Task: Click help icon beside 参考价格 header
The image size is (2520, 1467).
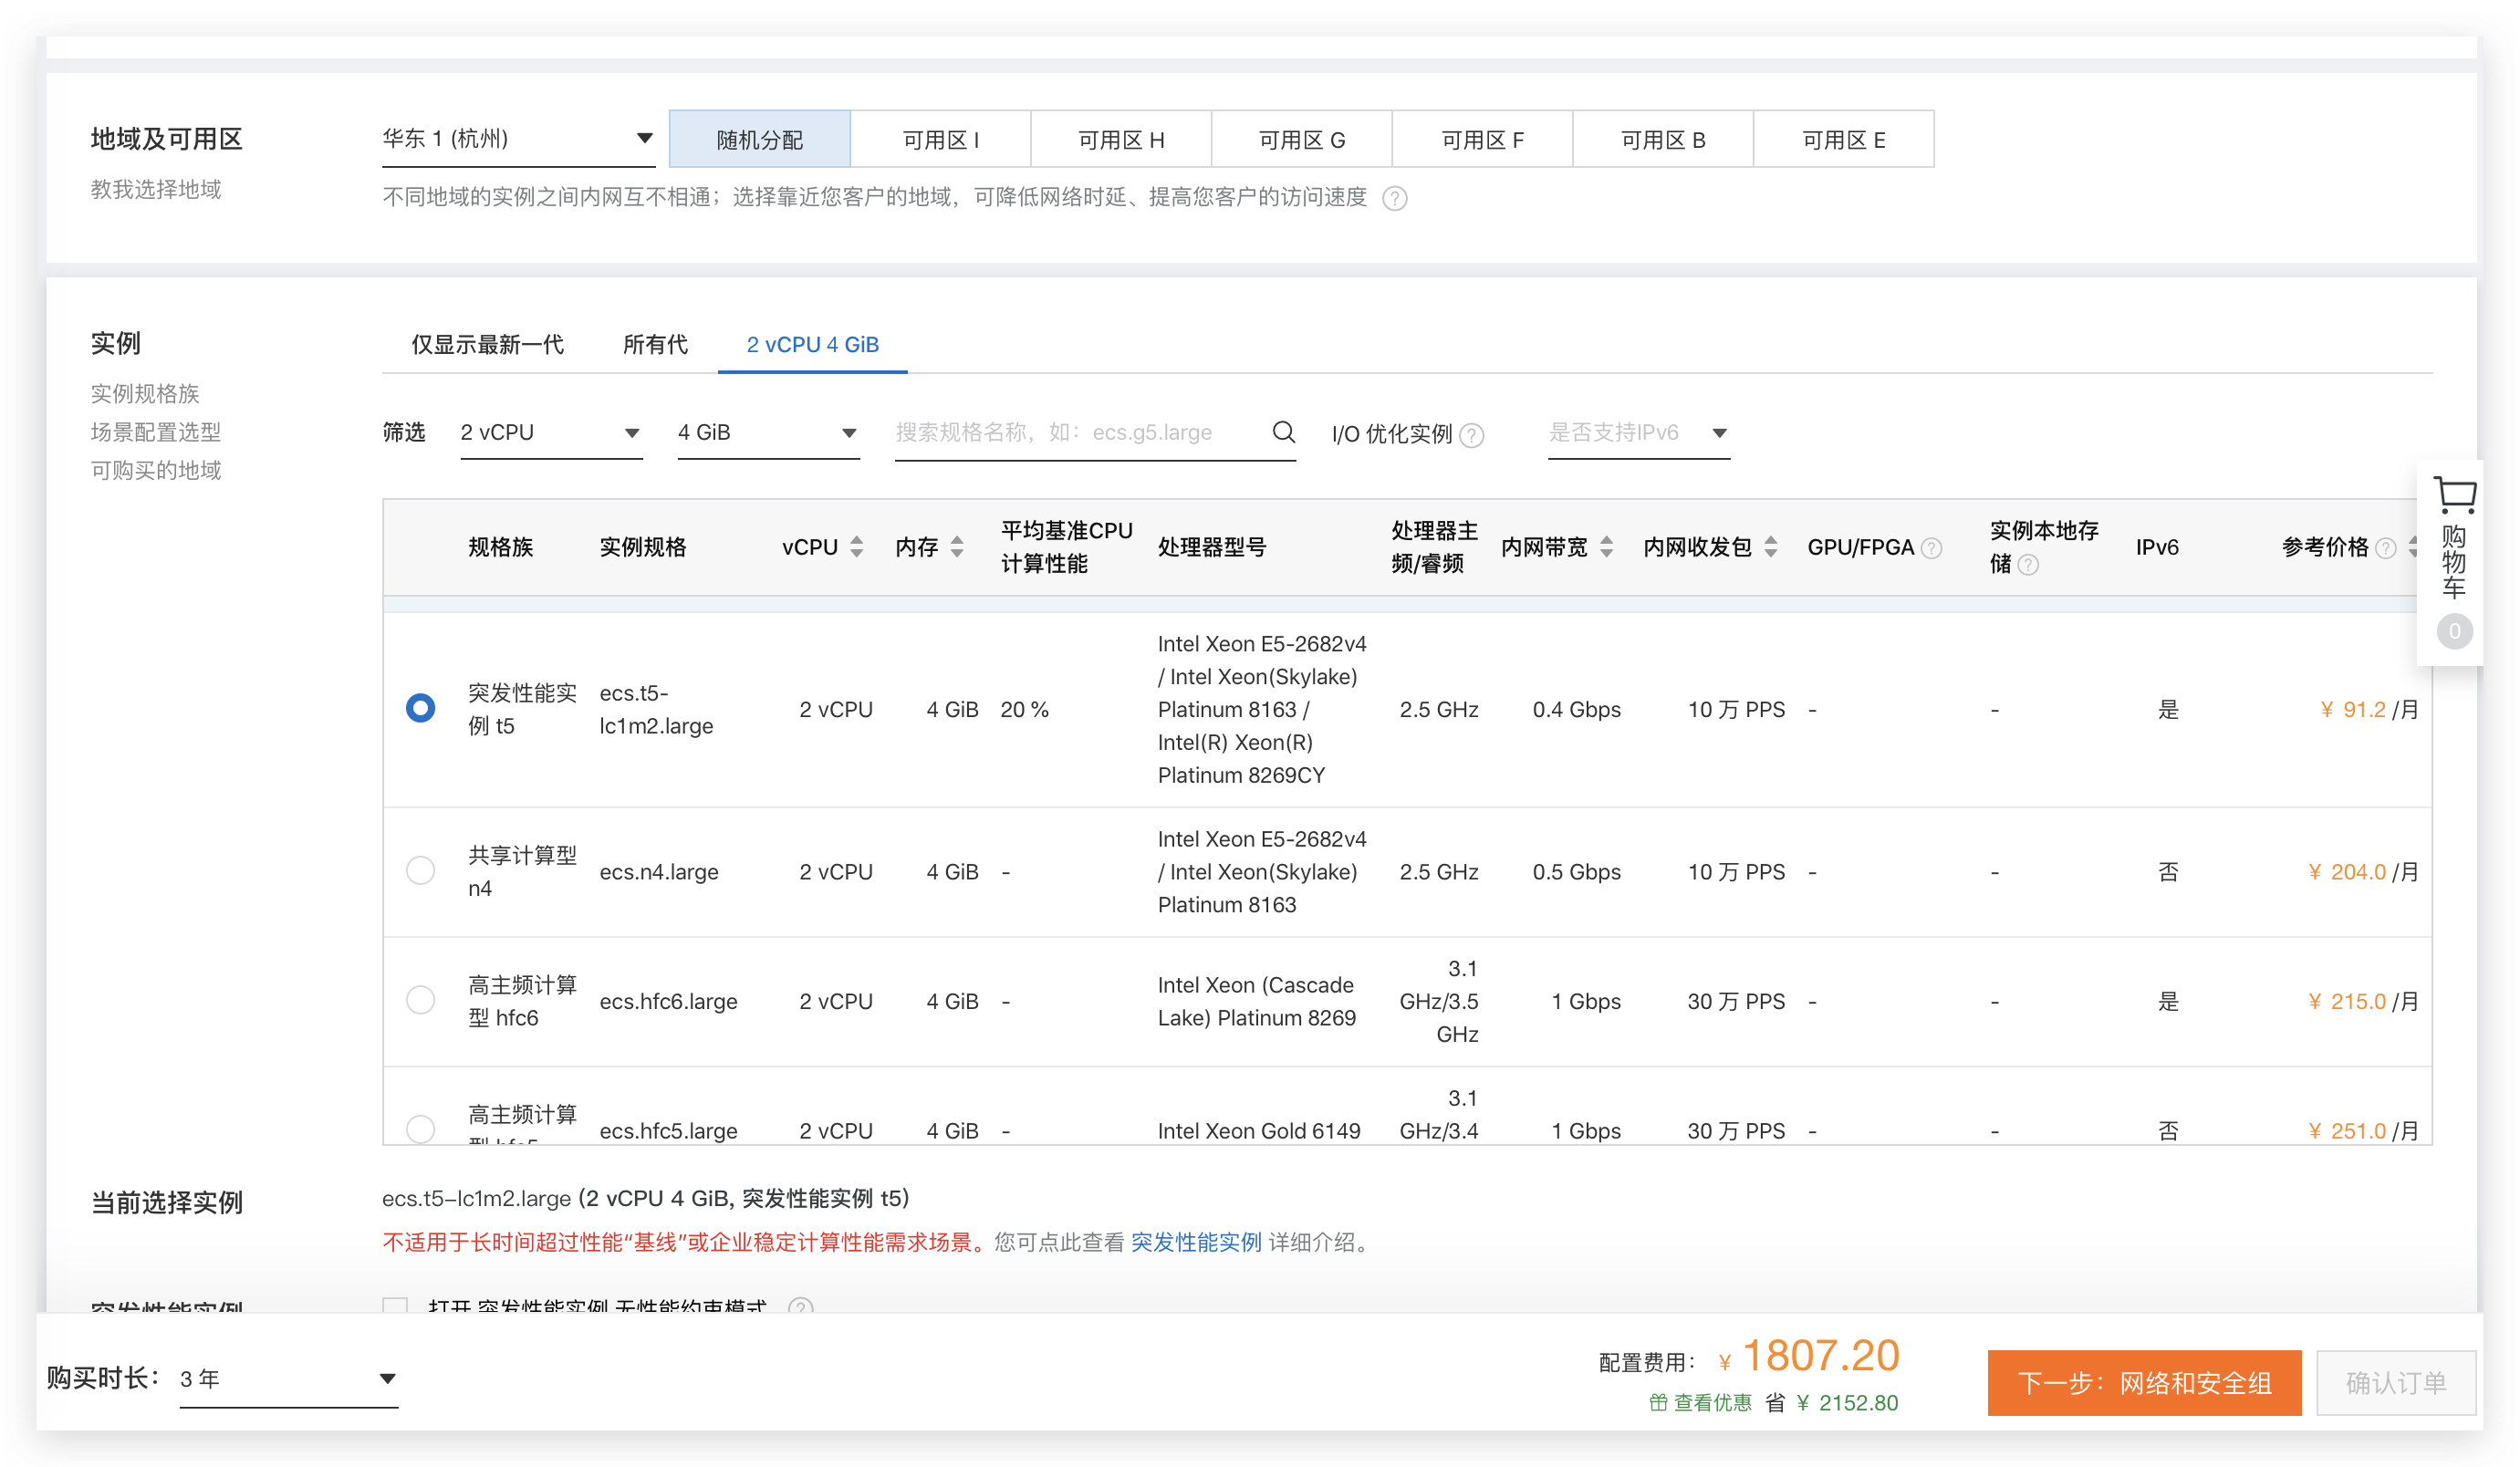Action: [x=2385, y=548]
